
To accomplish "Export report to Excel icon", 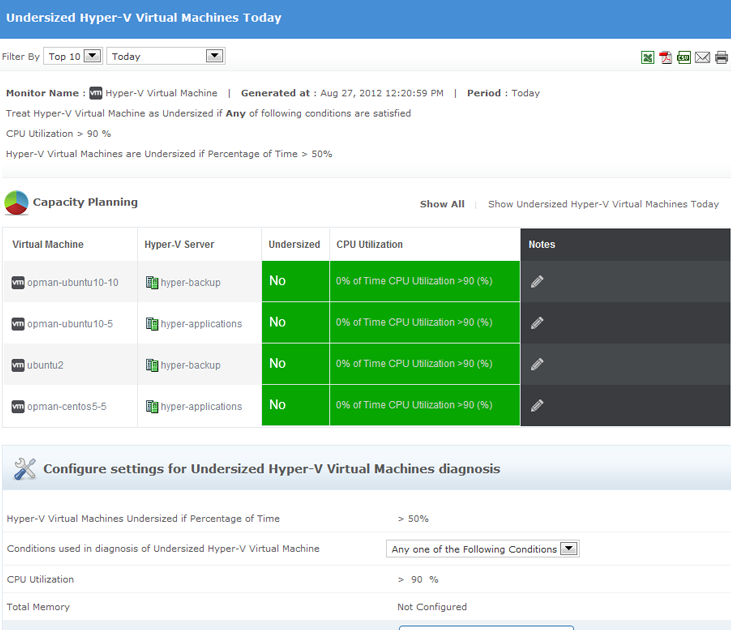I will (648, 57).
